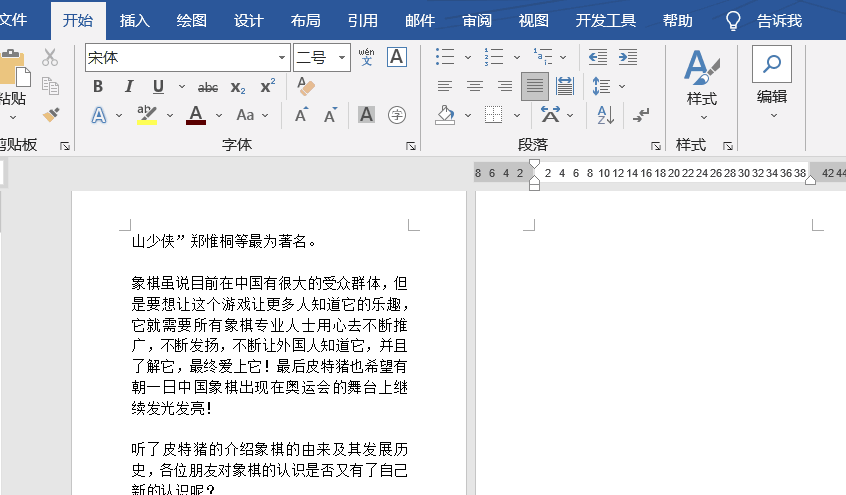
Task: Open Paragraph dialog launcher
Action: (x=656, y=146)
